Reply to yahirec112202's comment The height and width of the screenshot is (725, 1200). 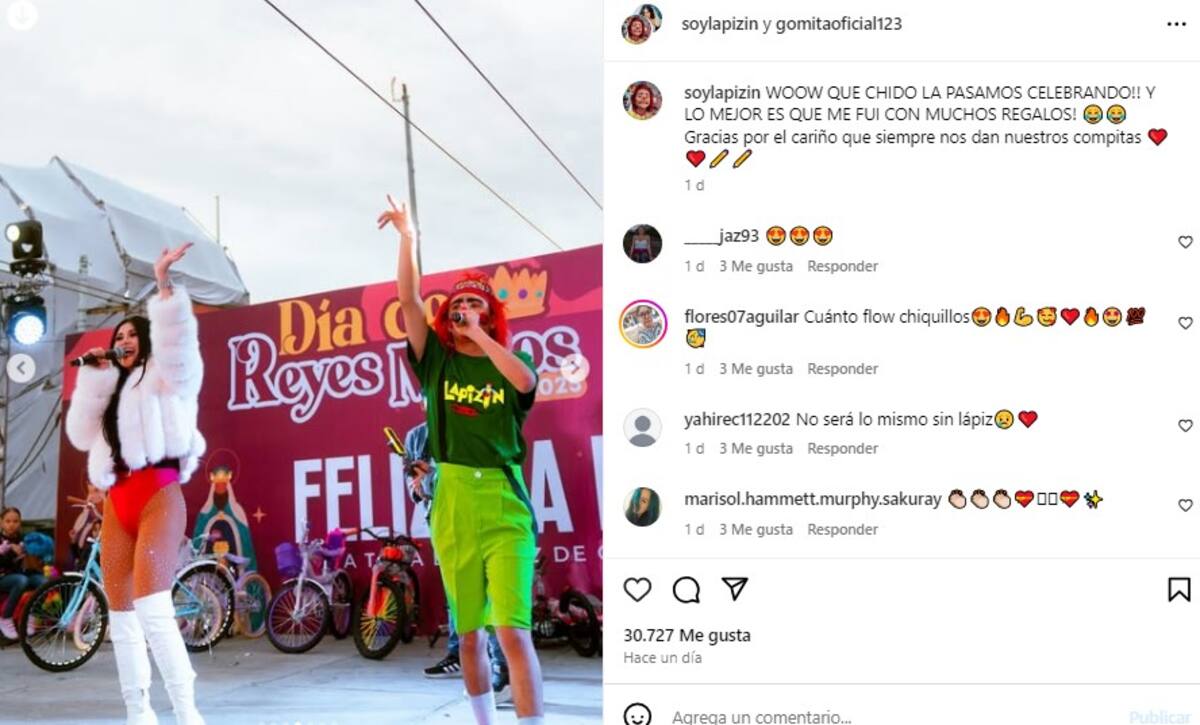(842, 449)
